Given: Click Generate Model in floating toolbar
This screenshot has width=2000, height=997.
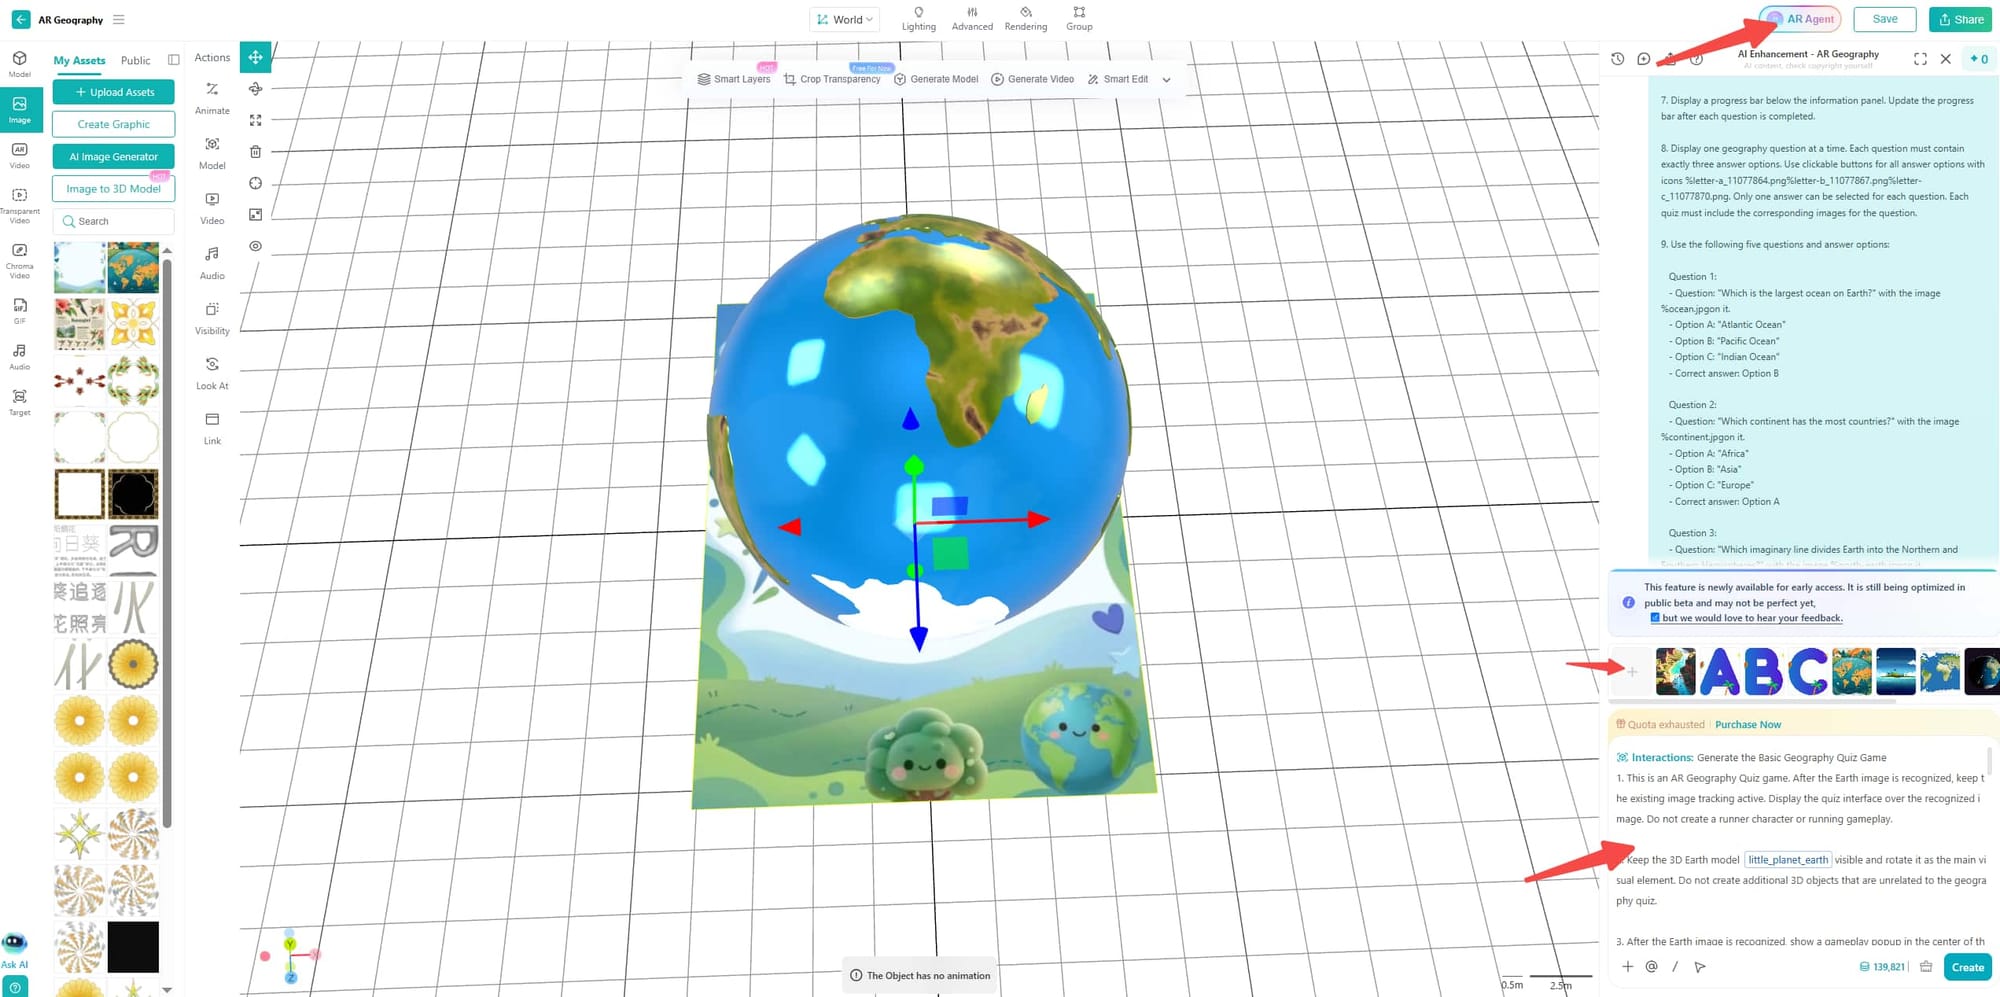Looking at the screenshot, I should [x=936, y=79].
